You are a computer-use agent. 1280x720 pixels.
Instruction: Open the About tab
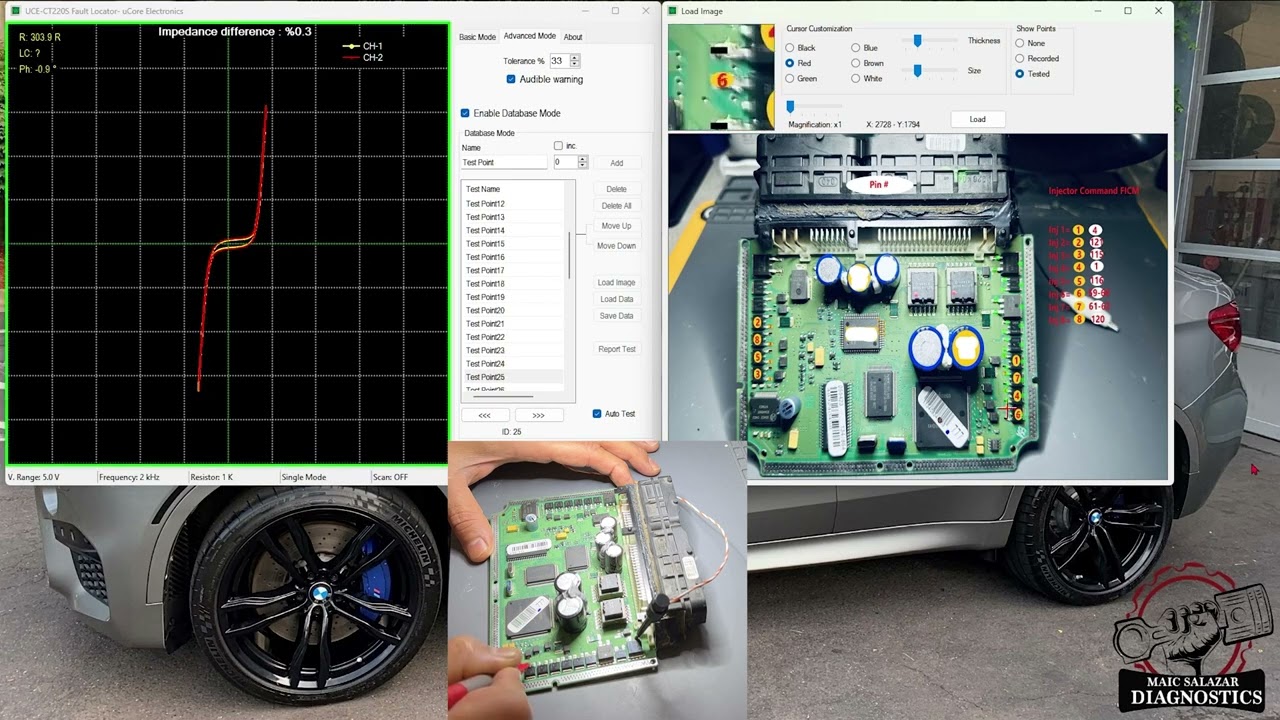point(573,37)
